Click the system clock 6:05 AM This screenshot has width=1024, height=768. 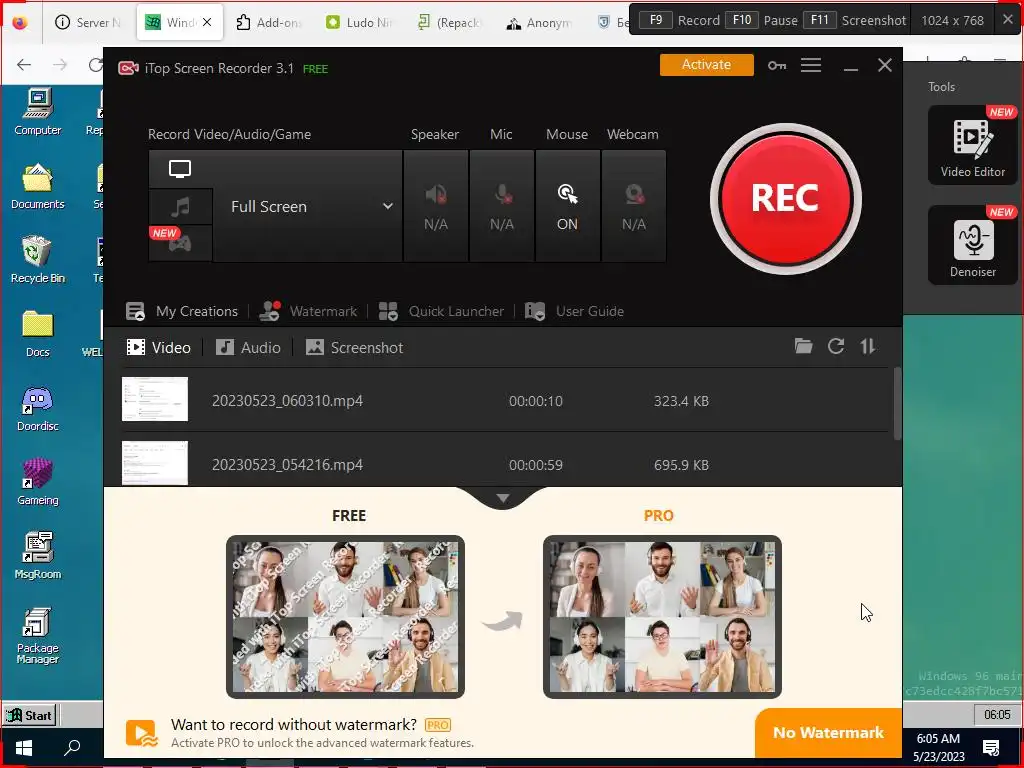click(x=938, y=739)
